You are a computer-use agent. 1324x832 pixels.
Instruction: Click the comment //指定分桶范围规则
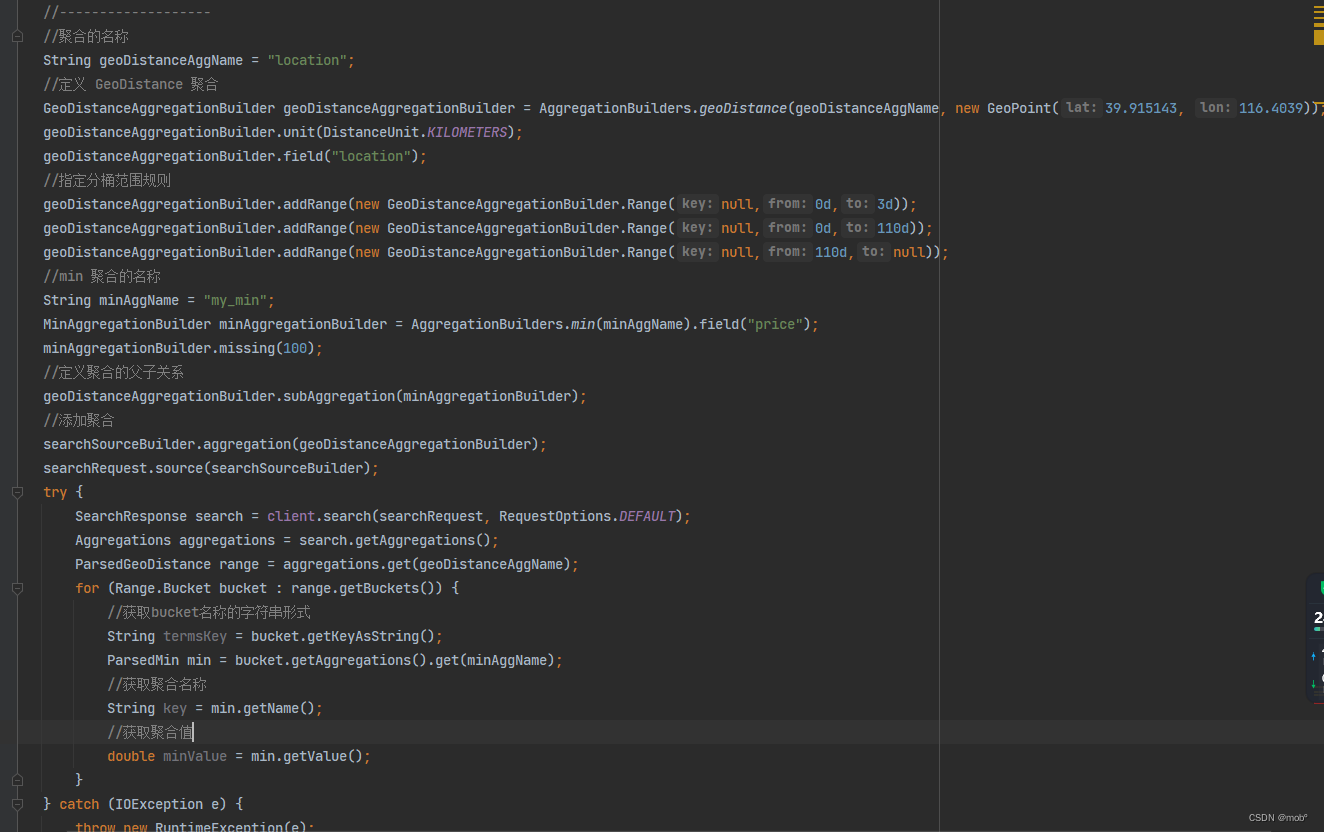coord(107,180)
